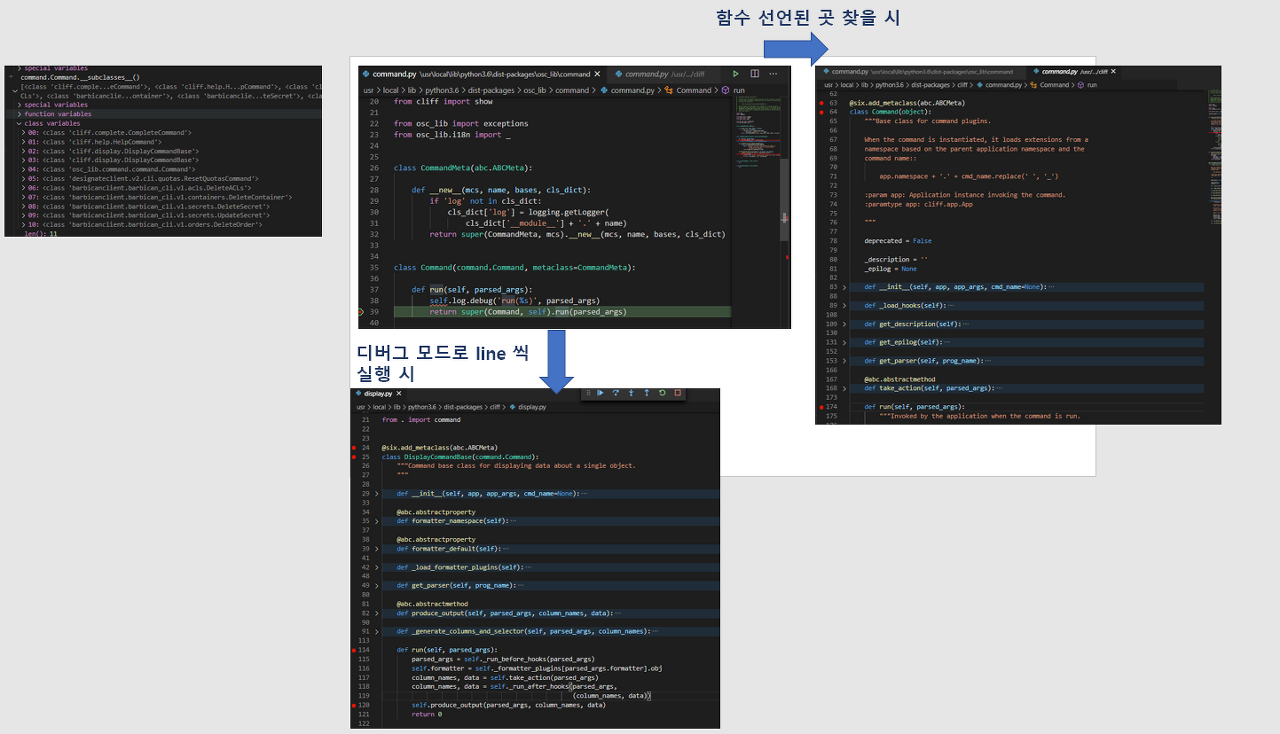1280x734 pixels.
Task: Click dist-packages breadcrumb in middle editor
Action: pyautogui.click(x=491, y=90)
